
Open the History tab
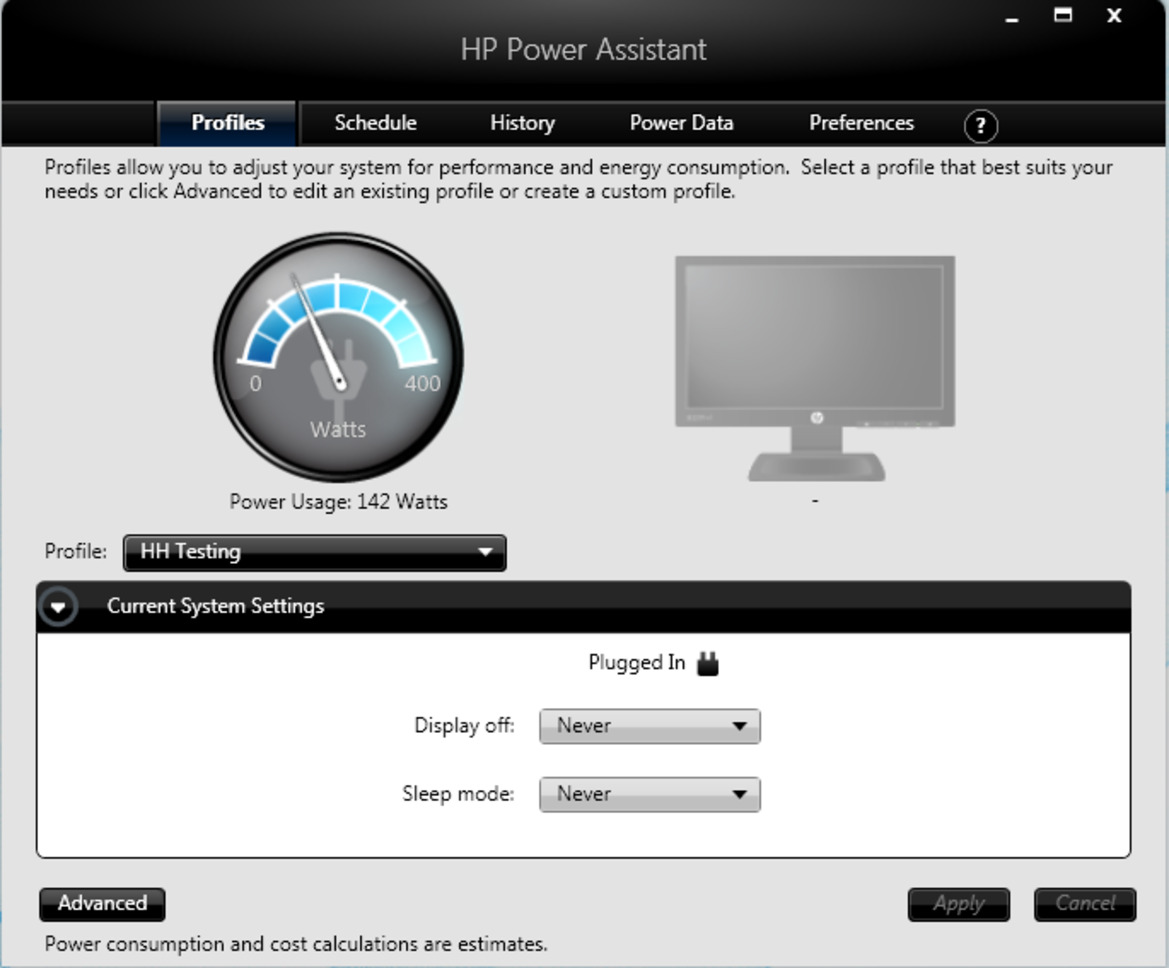tap(522, 123)
